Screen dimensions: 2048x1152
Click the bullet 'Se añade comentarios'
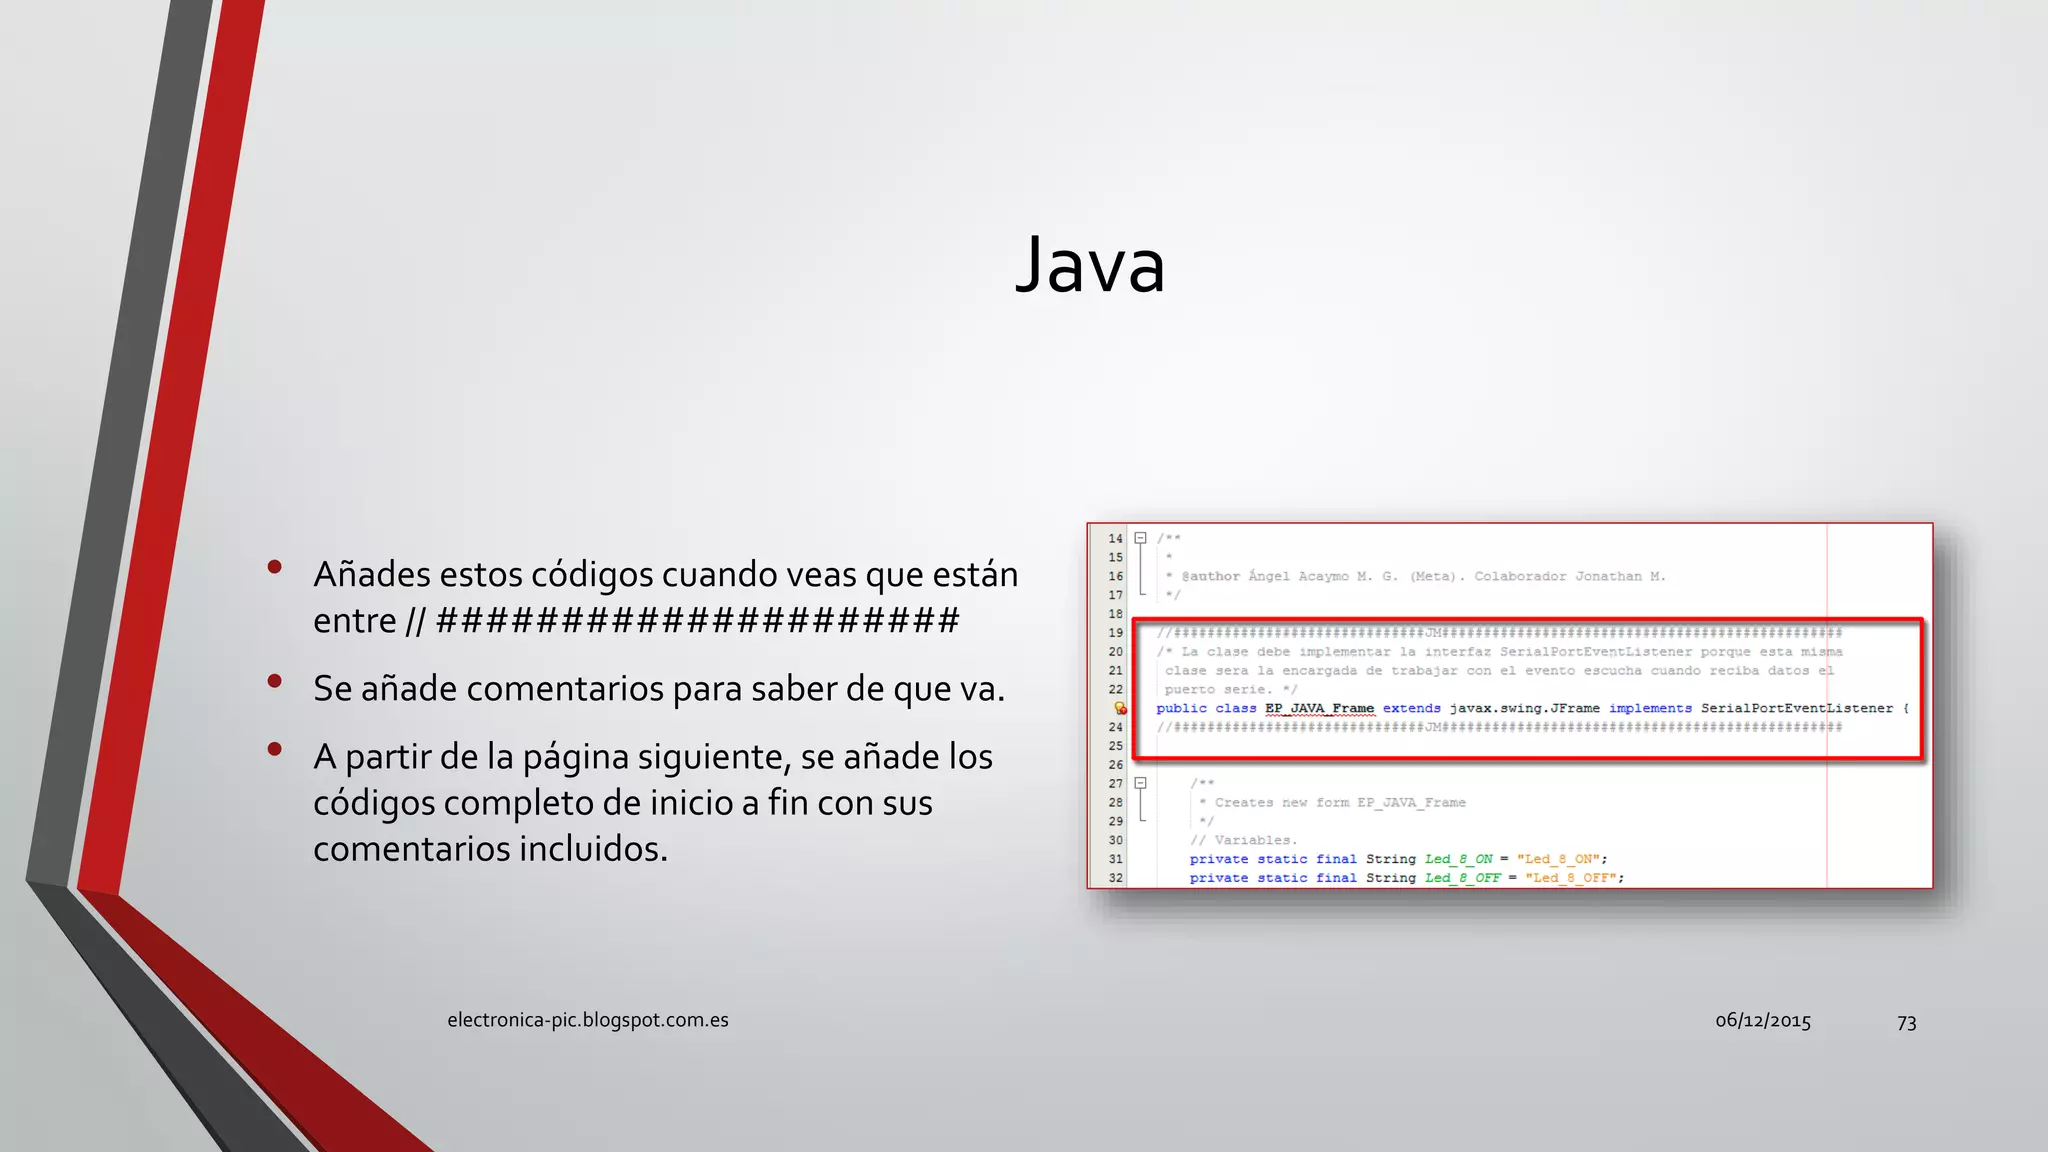click(x=658, y=689)
